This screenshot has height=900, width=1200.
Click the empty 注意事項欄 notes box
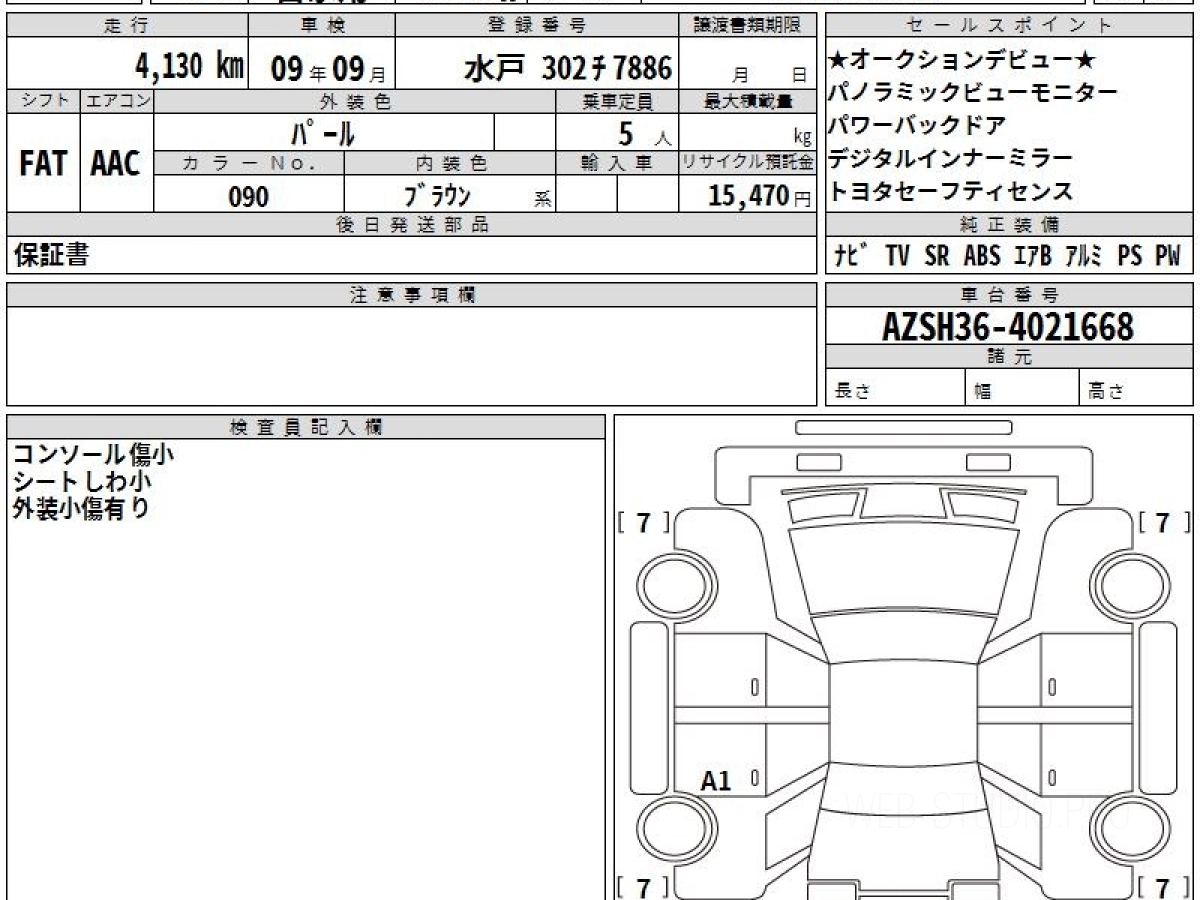411,356
